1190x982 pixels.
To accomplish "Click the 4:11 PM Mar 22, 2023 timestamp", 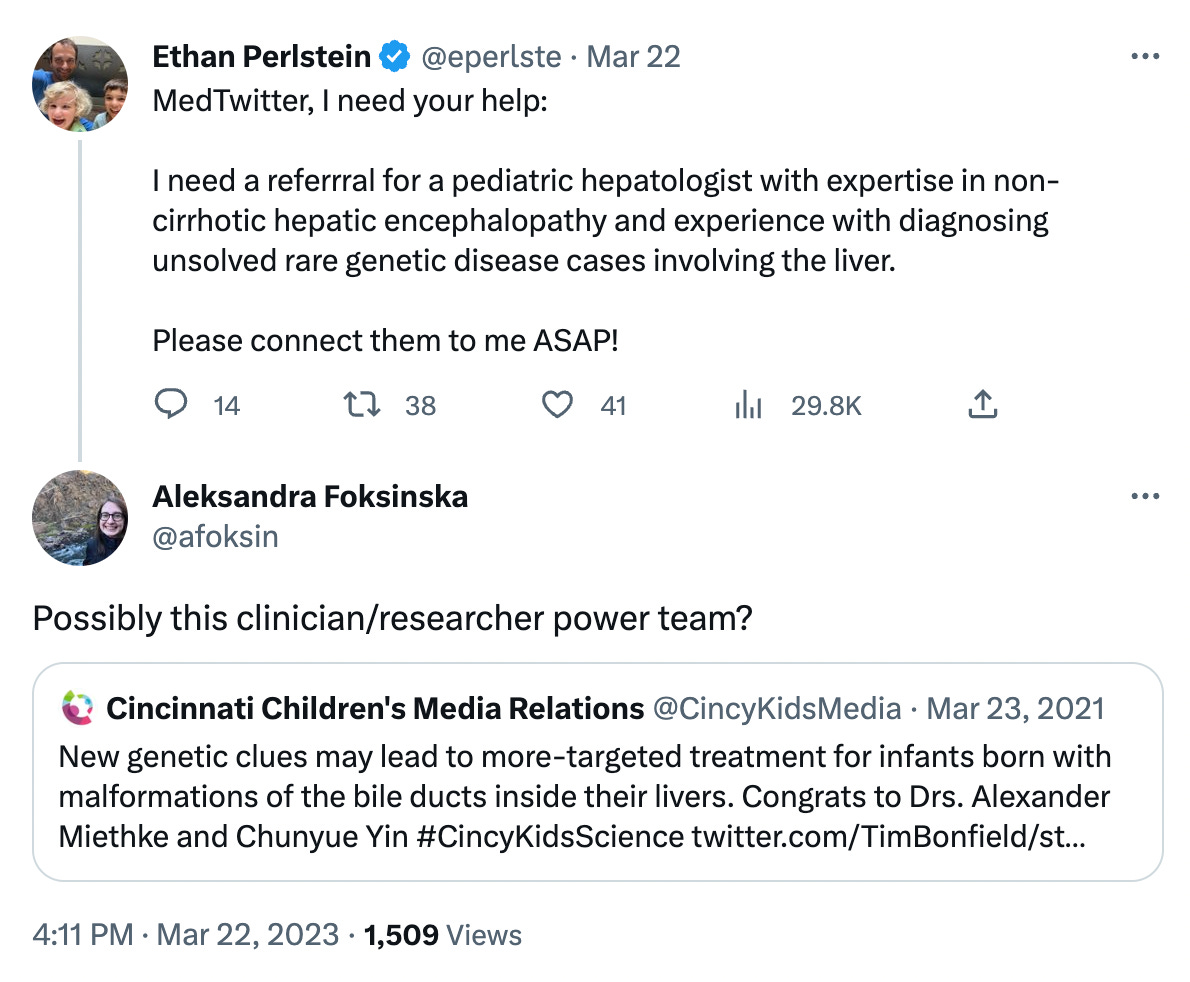I will click(185, 935).
